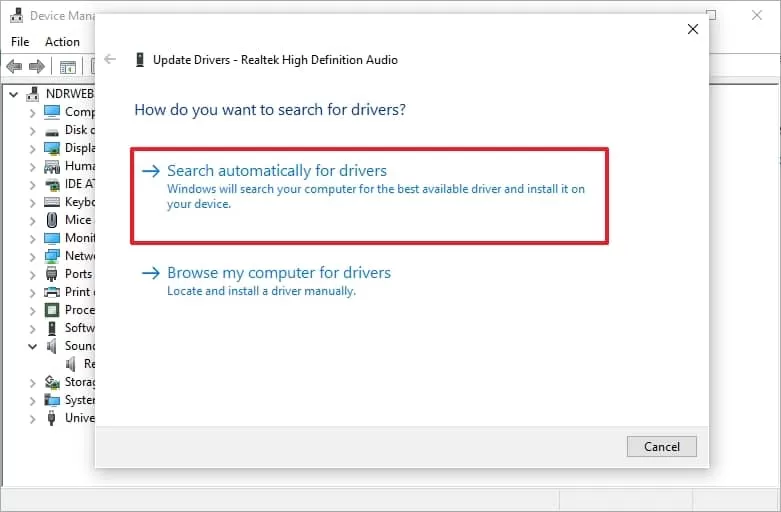
Task: Expand the Software devices category
Action: pos(33,328)
